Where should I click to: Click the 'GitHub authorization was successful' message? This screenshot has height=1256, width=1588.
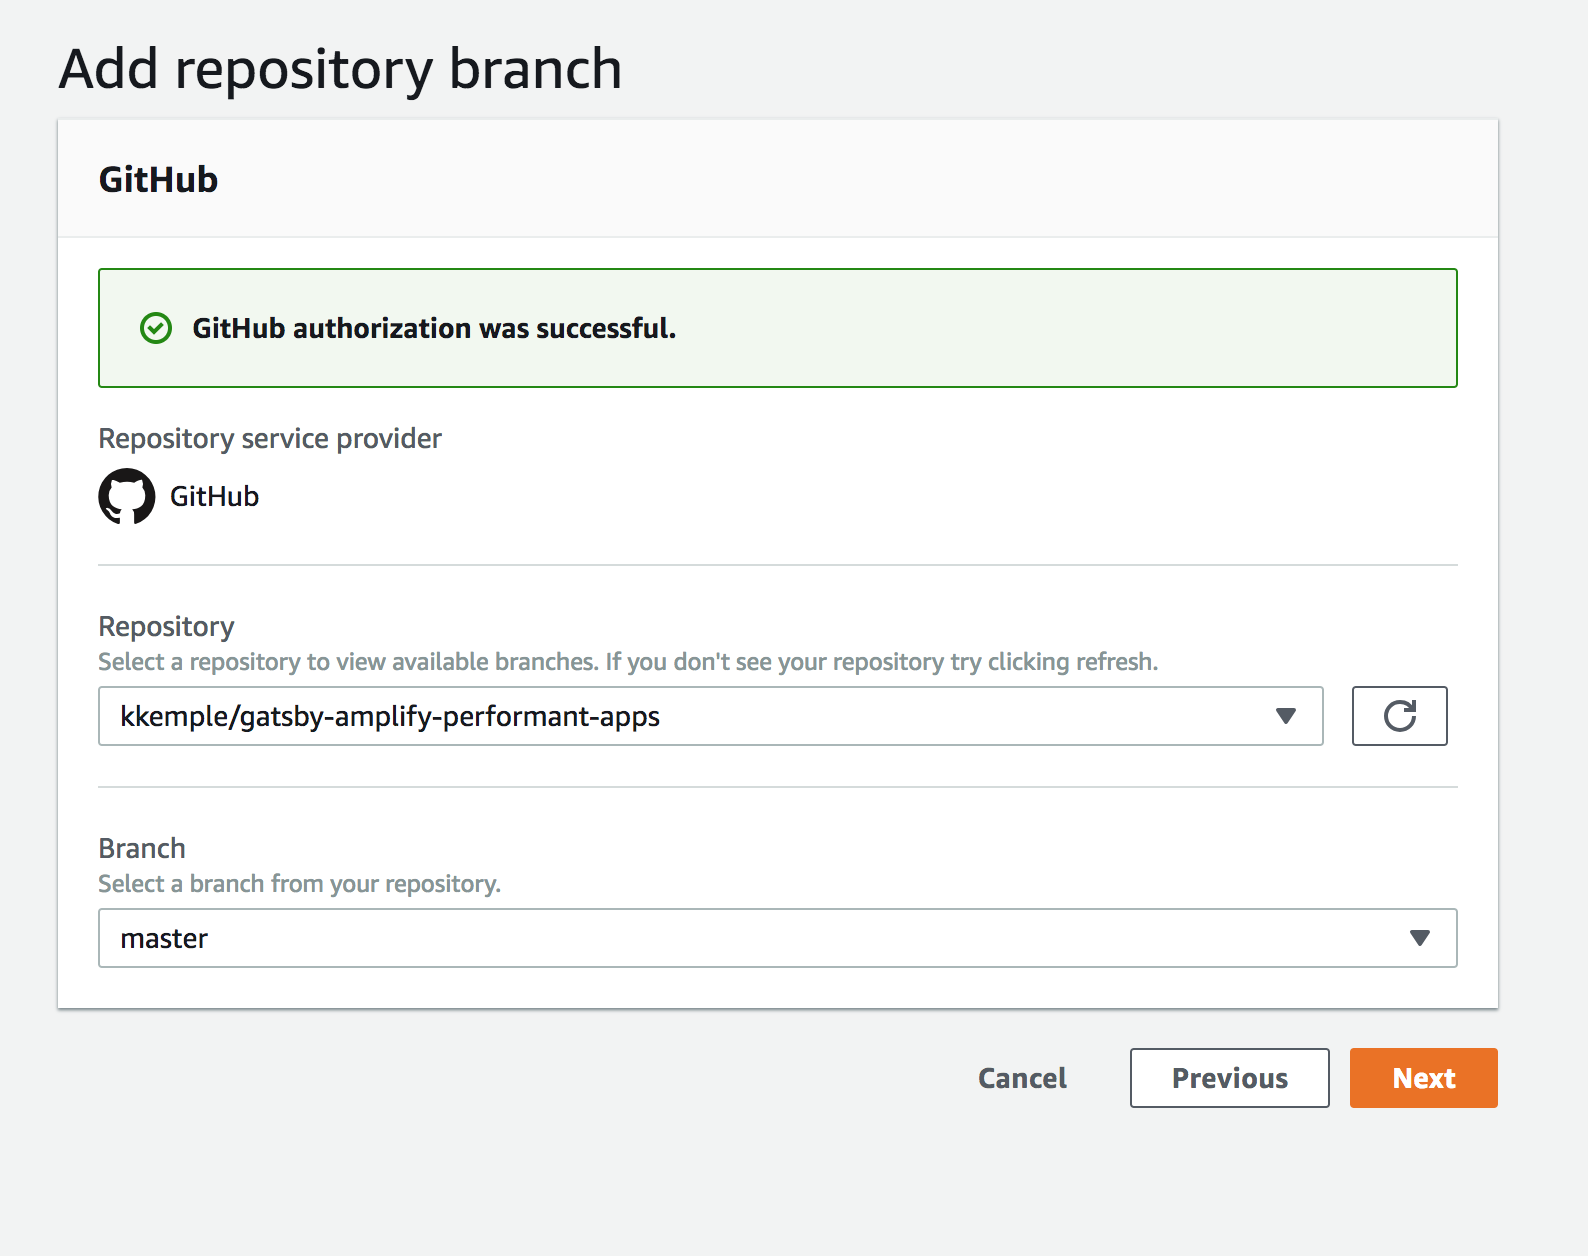[x=434, y=328]
